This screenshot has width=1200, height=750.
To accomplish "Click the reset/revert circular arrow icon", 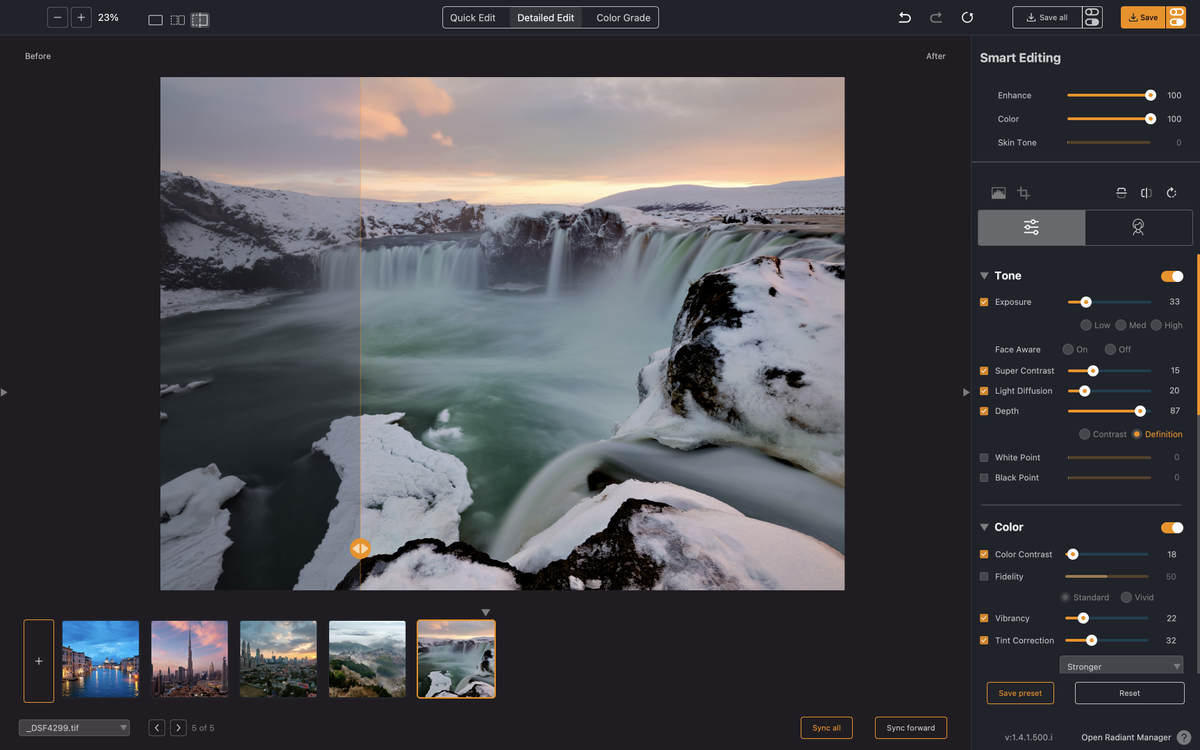I will click(x=966, y=17).
